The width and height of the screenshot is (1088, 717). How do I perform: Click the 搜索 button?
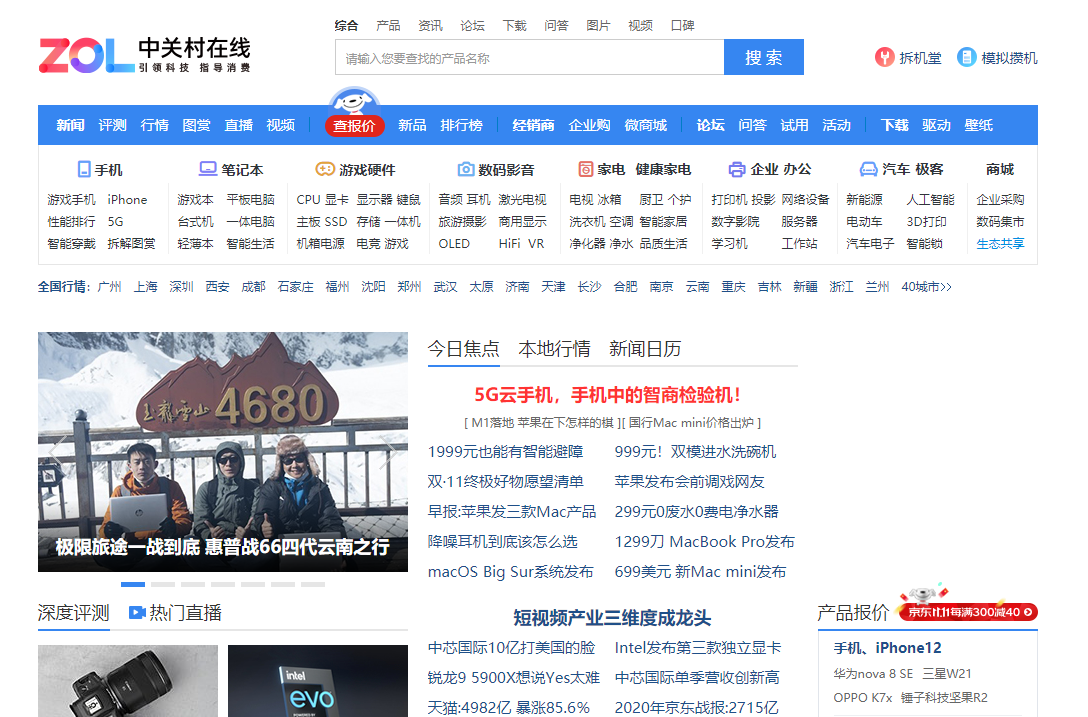(763, 58)
